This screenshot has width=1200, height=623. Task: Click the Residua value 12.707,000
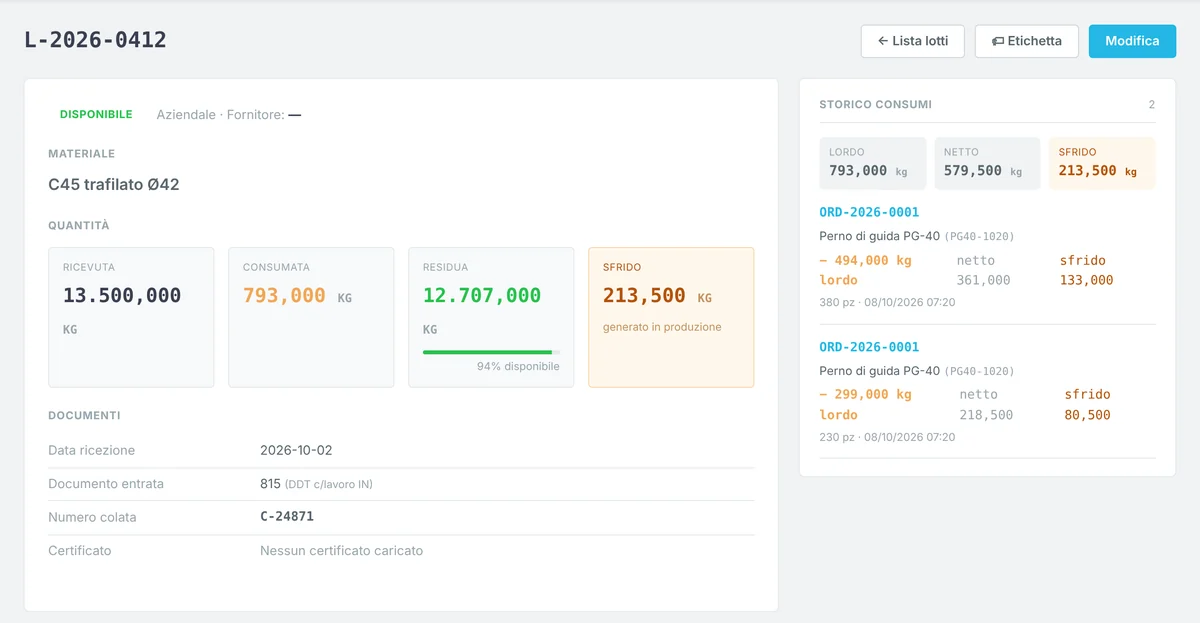(x=482, y=296)
